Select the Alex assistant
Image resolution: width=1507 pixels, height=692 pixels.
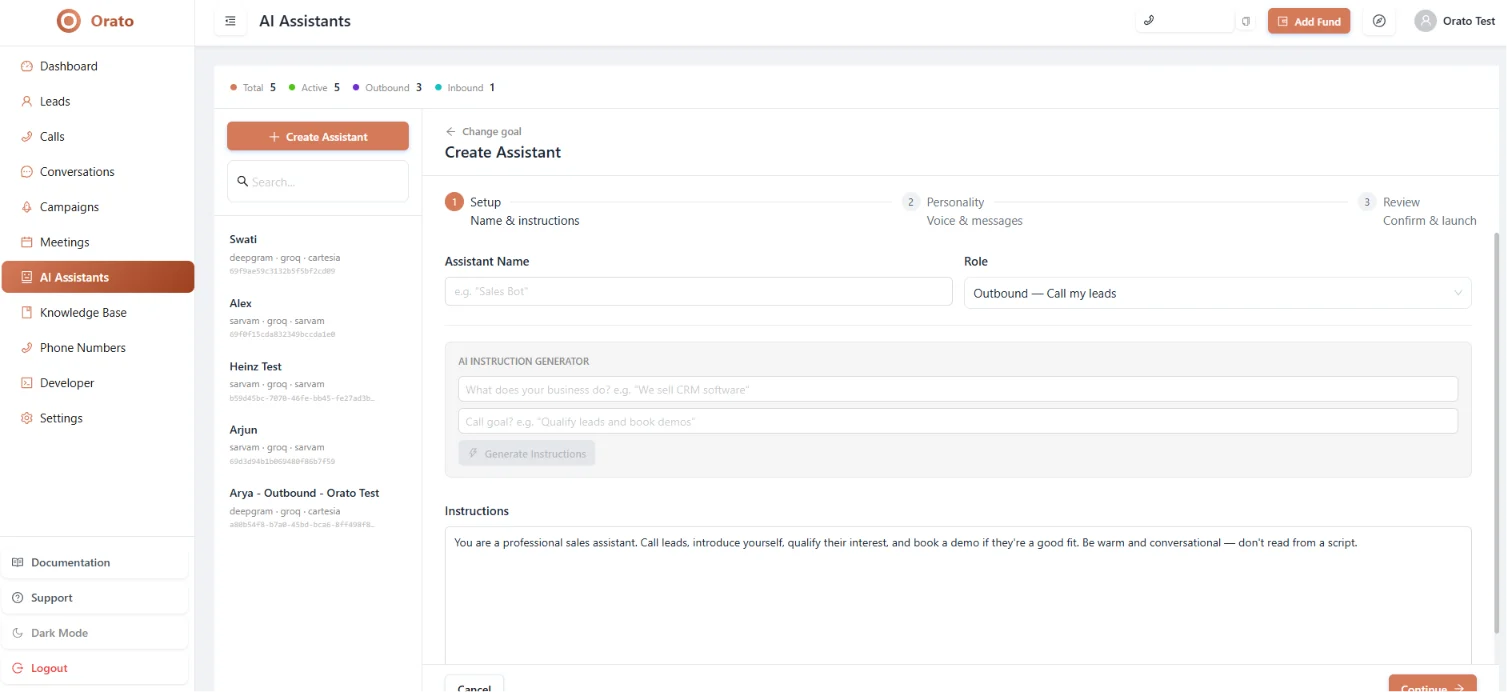coord(318,318)
